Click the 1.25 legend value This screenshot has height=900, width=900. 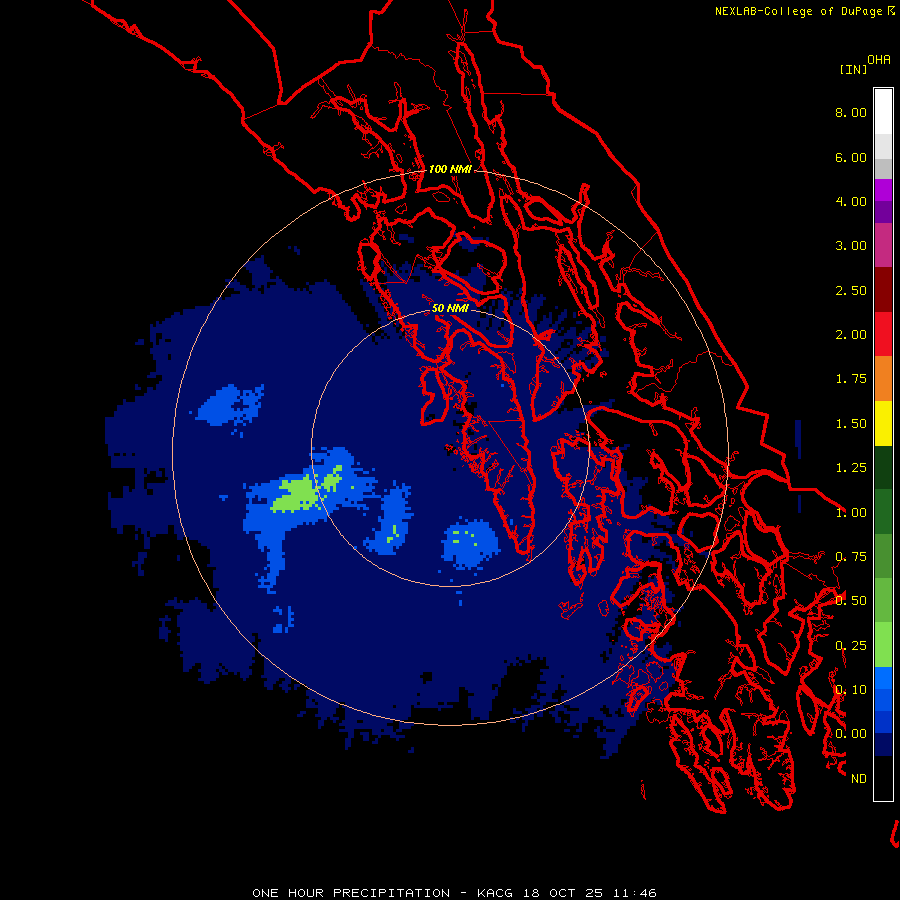(851, 468)
